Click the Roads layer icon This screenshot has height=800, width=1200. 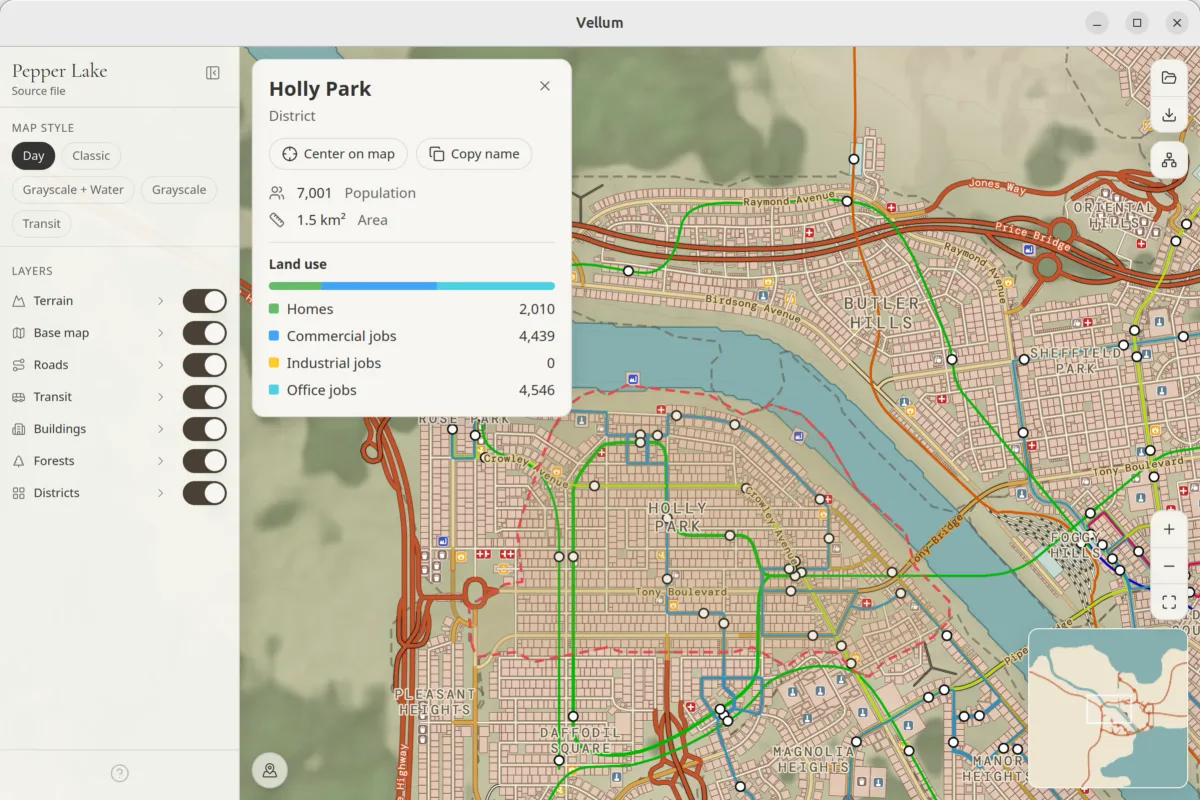(x=18, y=365)
